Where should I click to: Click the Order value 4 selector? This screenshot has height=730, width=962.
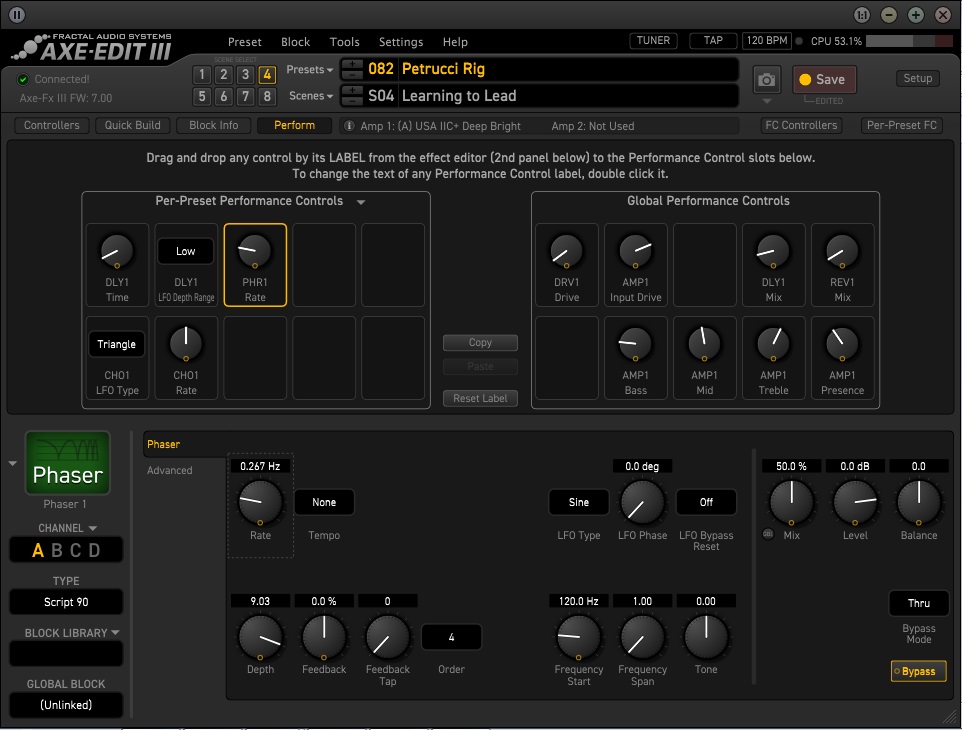[451, 637]
